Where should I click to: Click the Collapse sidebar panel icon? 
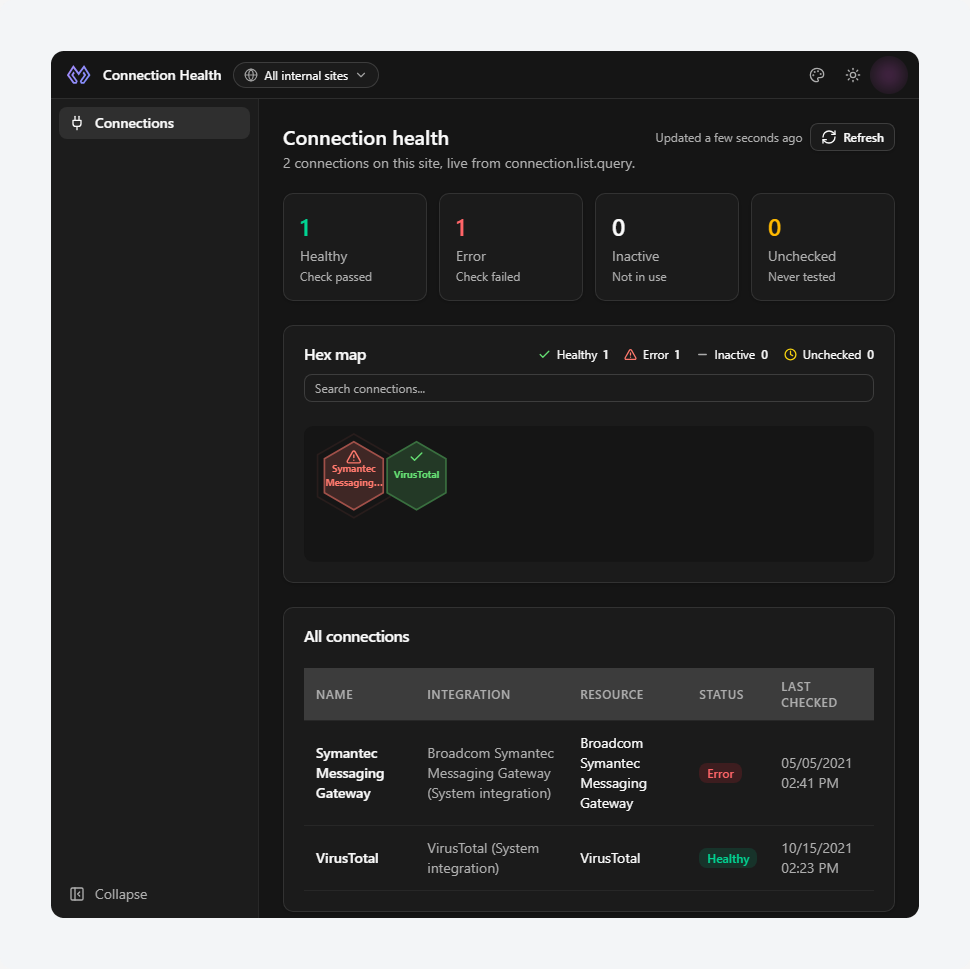pyautogui.click(x=77, y=894)
